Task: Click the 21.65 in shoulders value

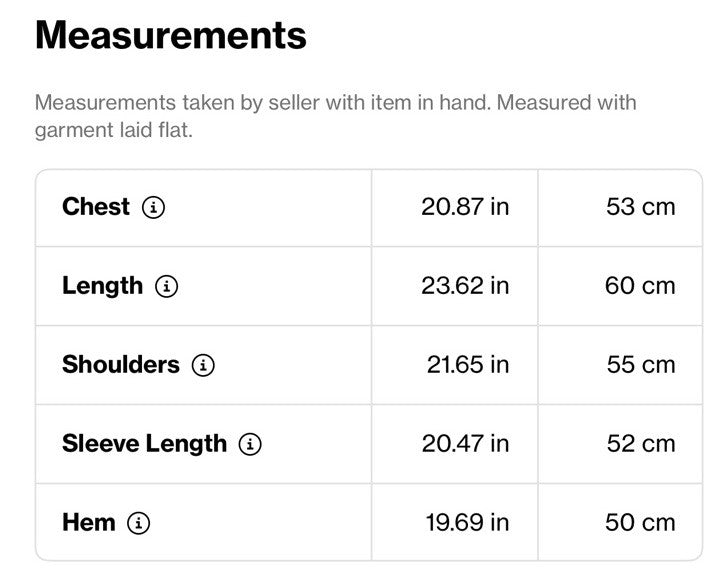Action: click(468, 364)
